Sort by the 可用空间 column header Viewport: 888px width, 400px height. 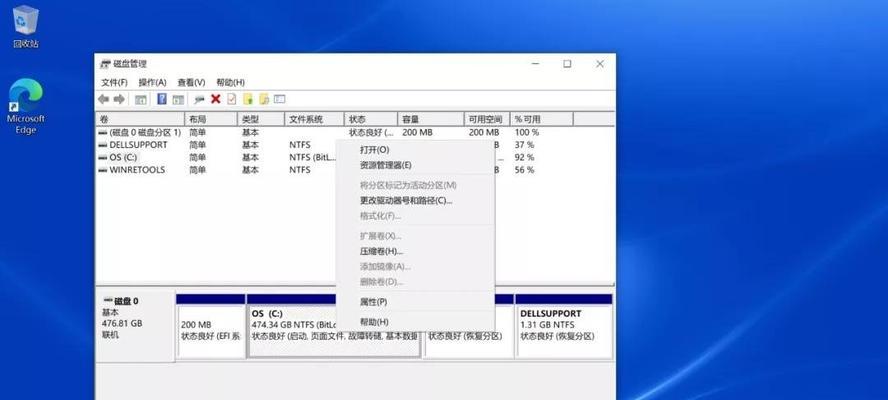pyautogui.click(x=487, y=120)
